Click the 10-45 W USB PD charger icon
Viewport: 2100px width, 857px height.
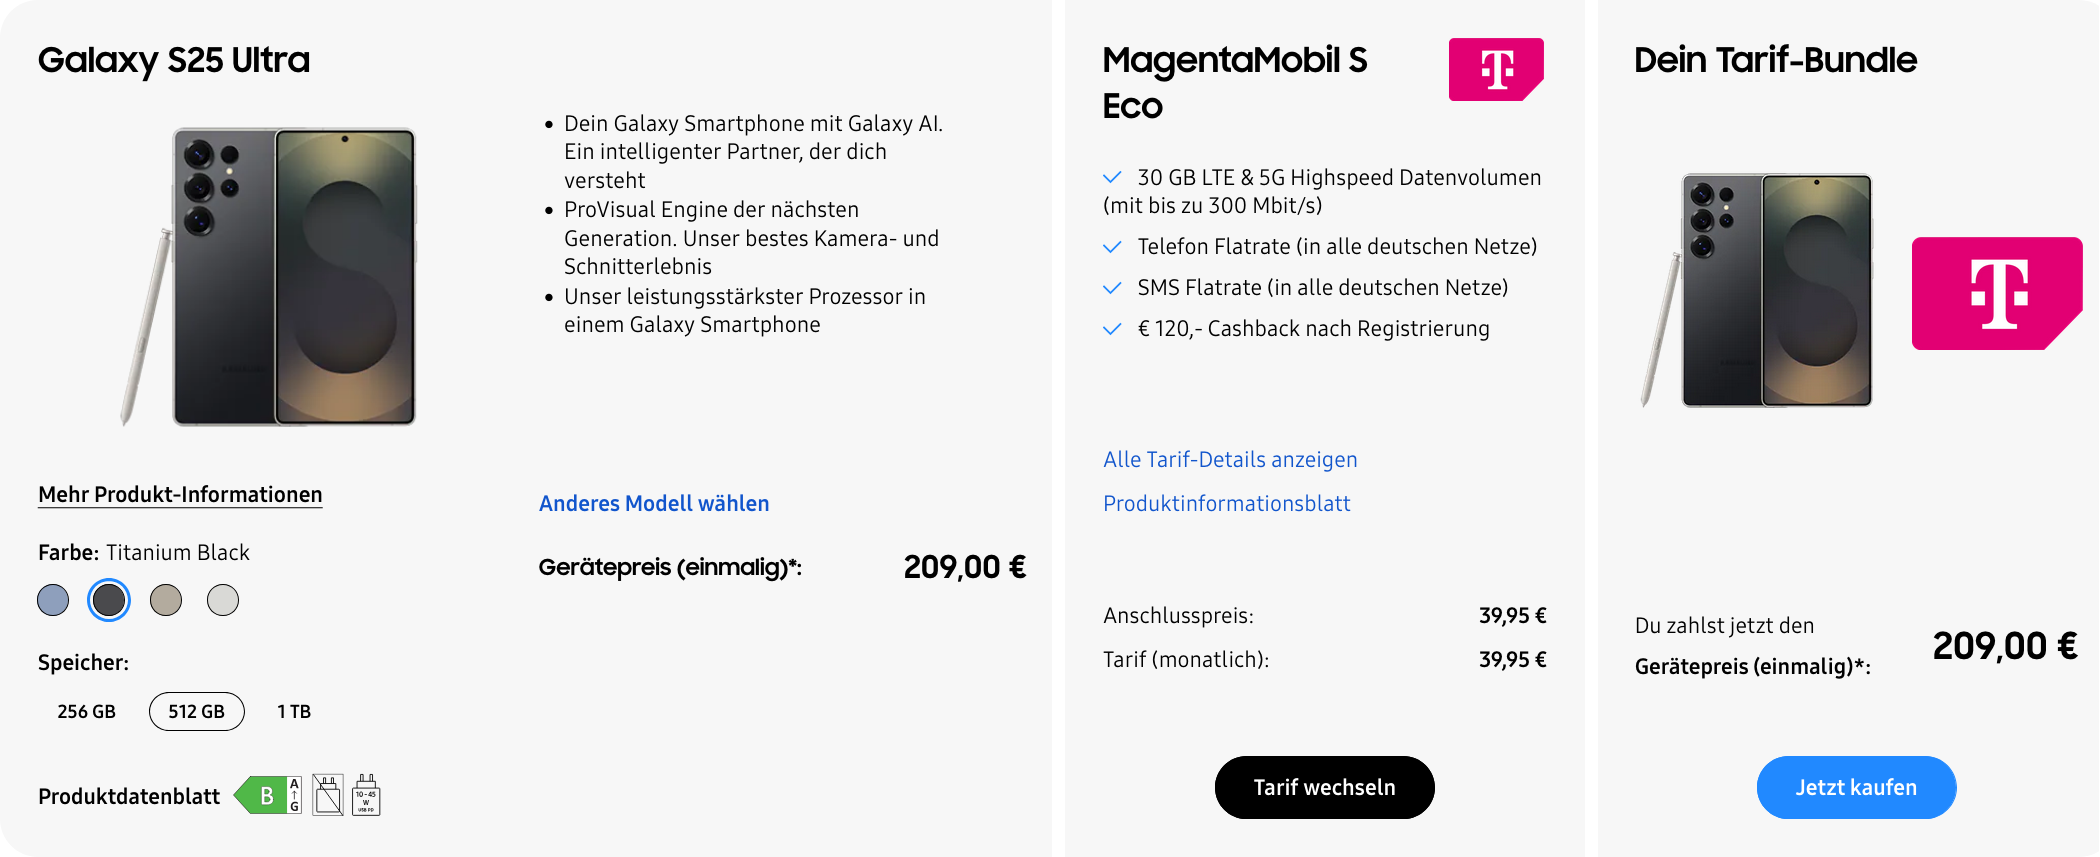[366, 795]
